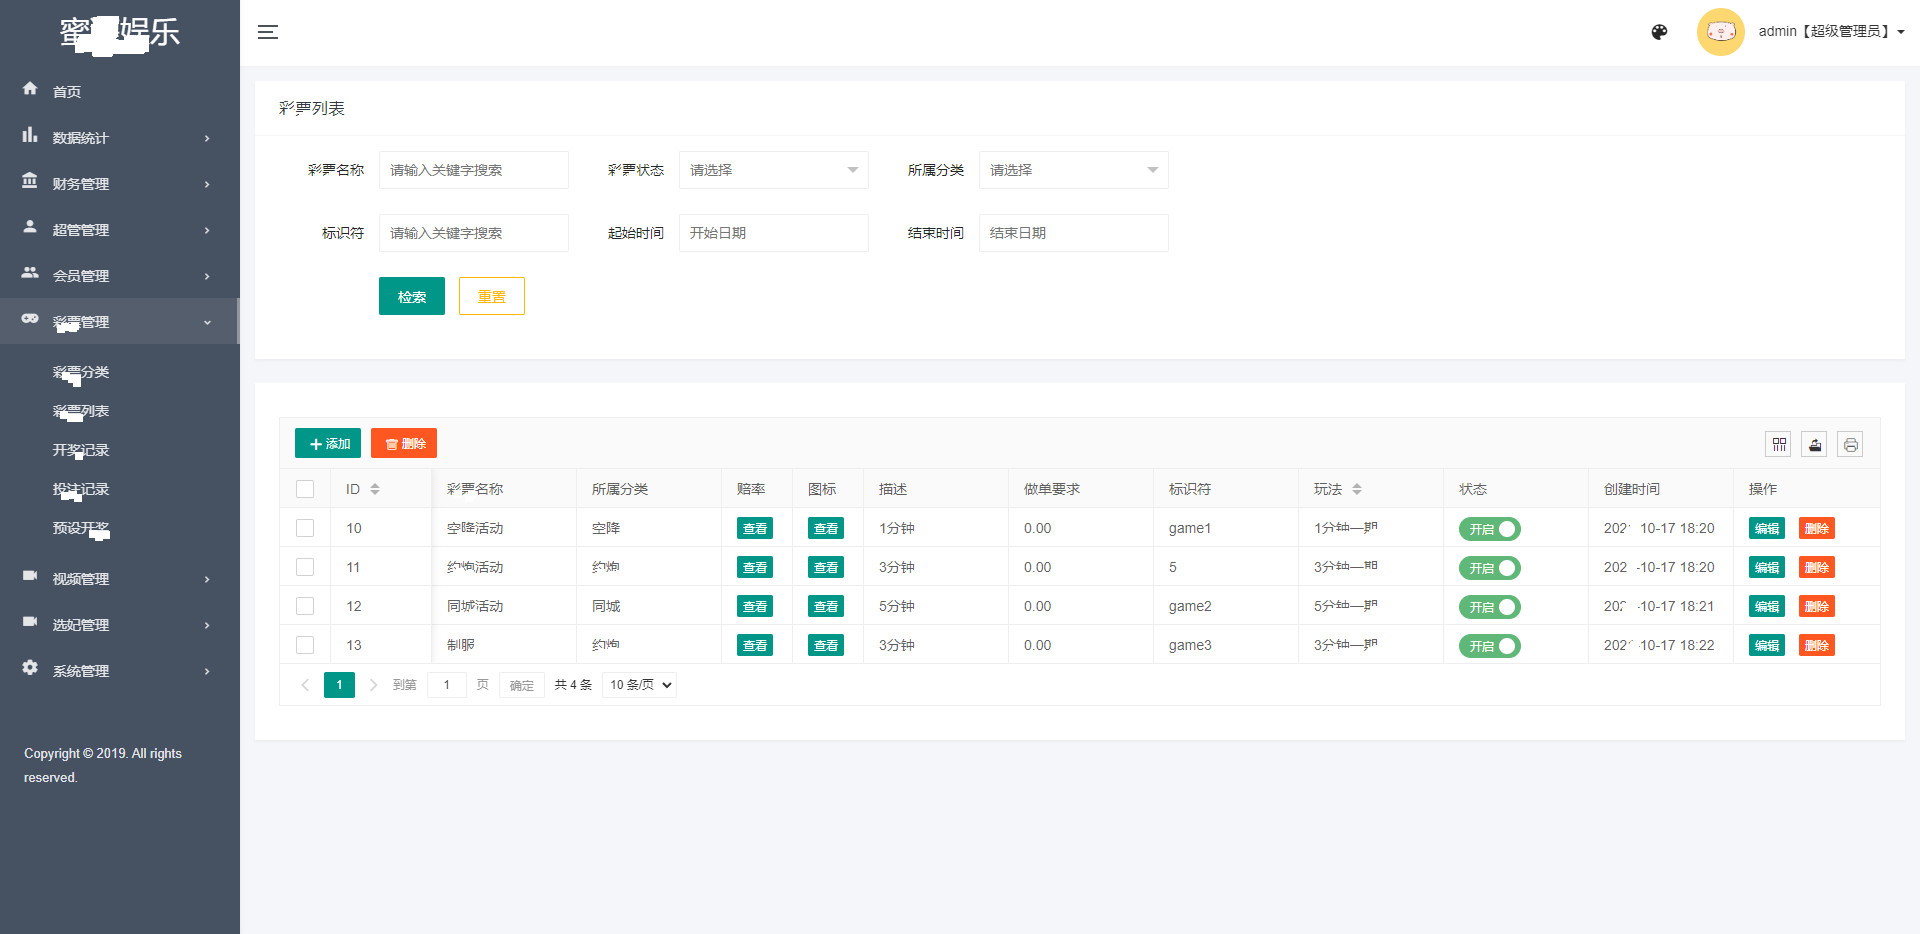Click the home icon in the sidebar
Image resolution: width=1920 pixels, height=934 pixels.
point(30,89)
